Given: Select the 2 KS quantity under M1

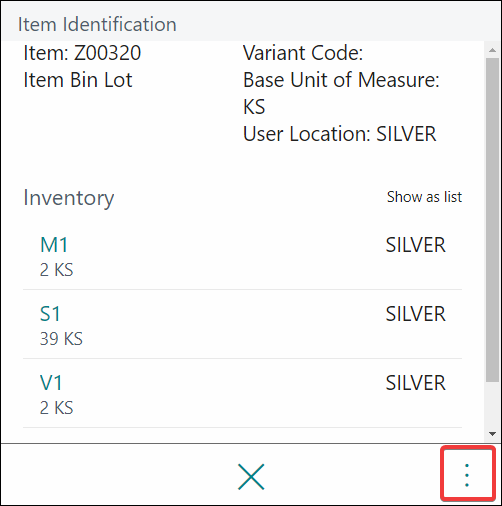Looking at the screenshot, I should (x=56, y=270).
